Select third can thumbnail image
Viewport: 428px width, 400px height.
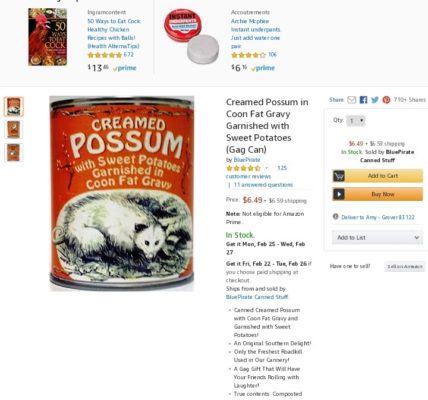click(x=14, y=152)
